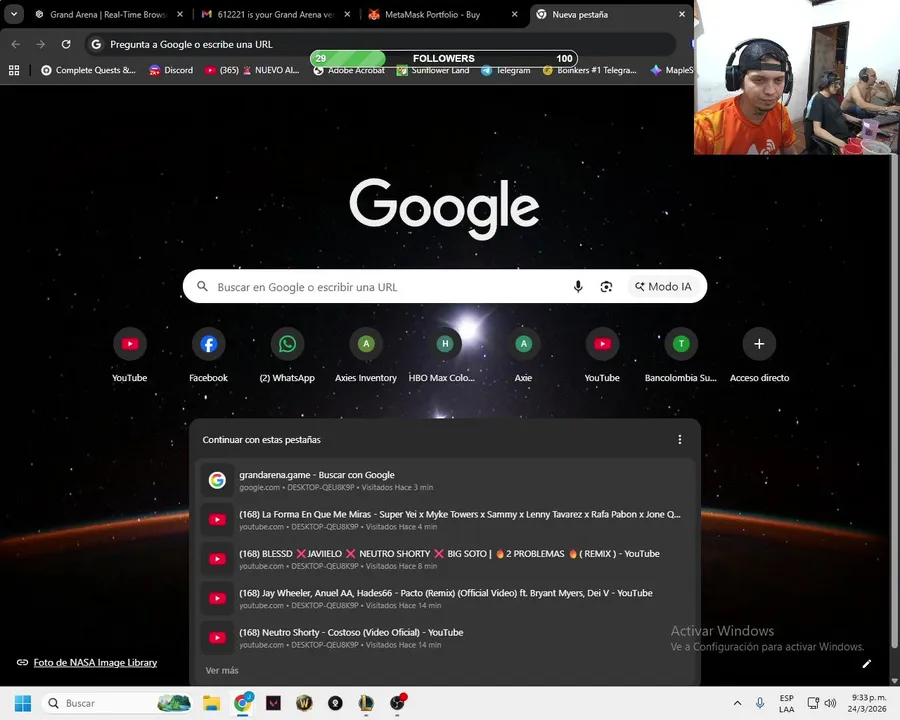Show hidden system tray icons
This screenshot has width=900, height=720.
(738, 703)
